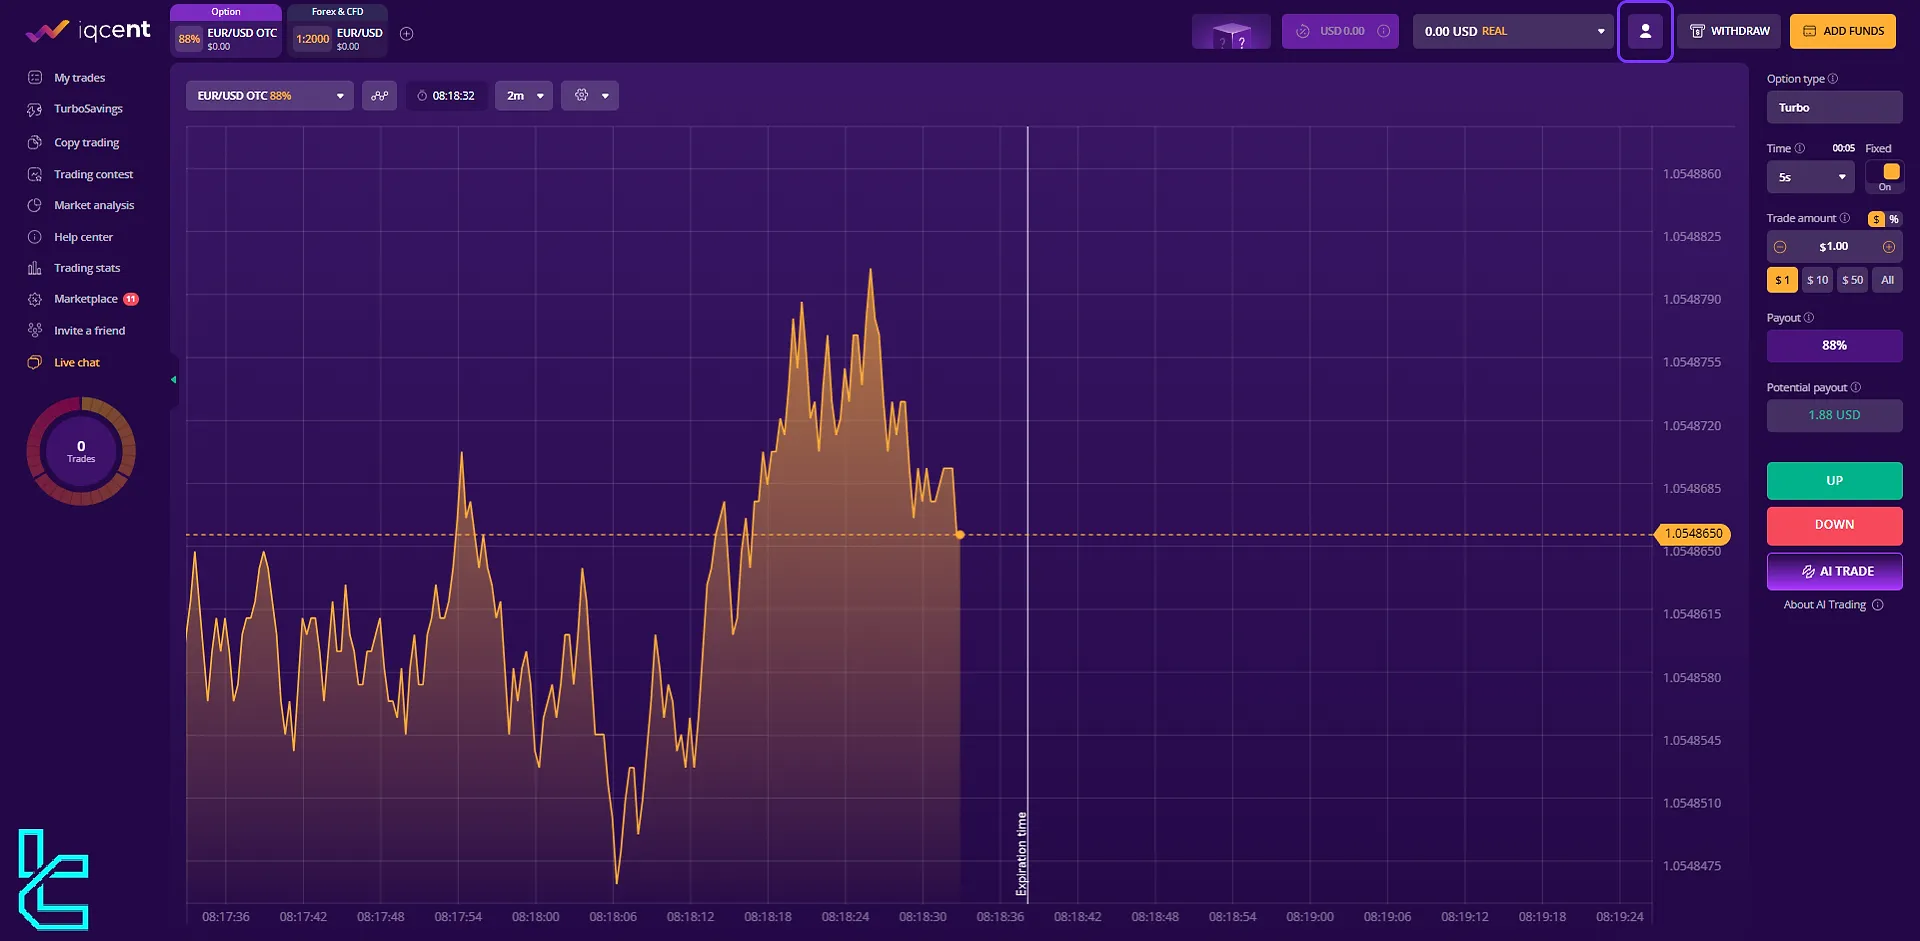Click the About AI Trading info icon

click(1877, 605)
